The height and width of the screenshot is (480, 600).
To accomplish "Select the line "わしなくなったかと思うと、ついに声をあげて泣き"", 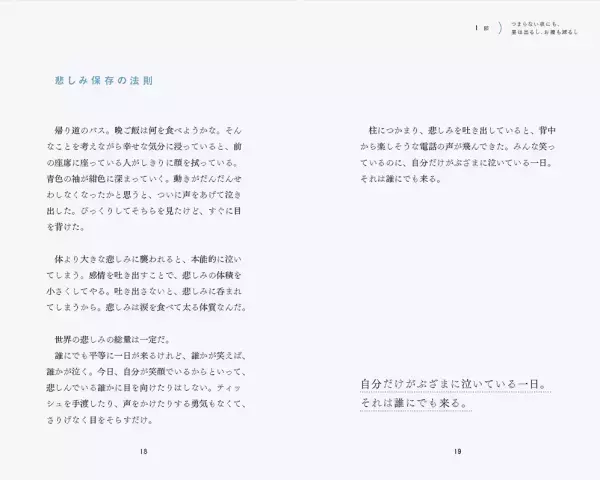I will pos(144,195).
